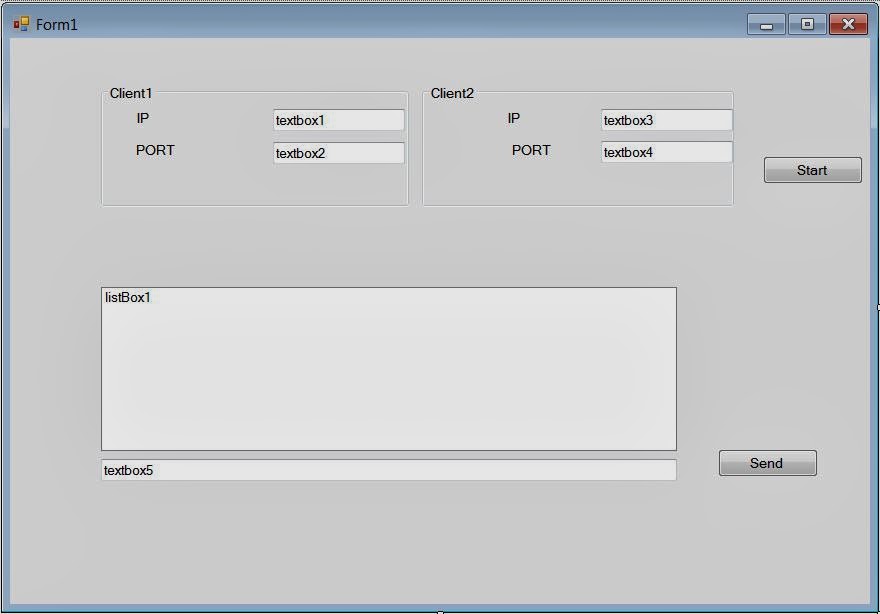The image size is (880, 614).
Task: Click the IP label in Client1 group
Action: pos(143,118)
